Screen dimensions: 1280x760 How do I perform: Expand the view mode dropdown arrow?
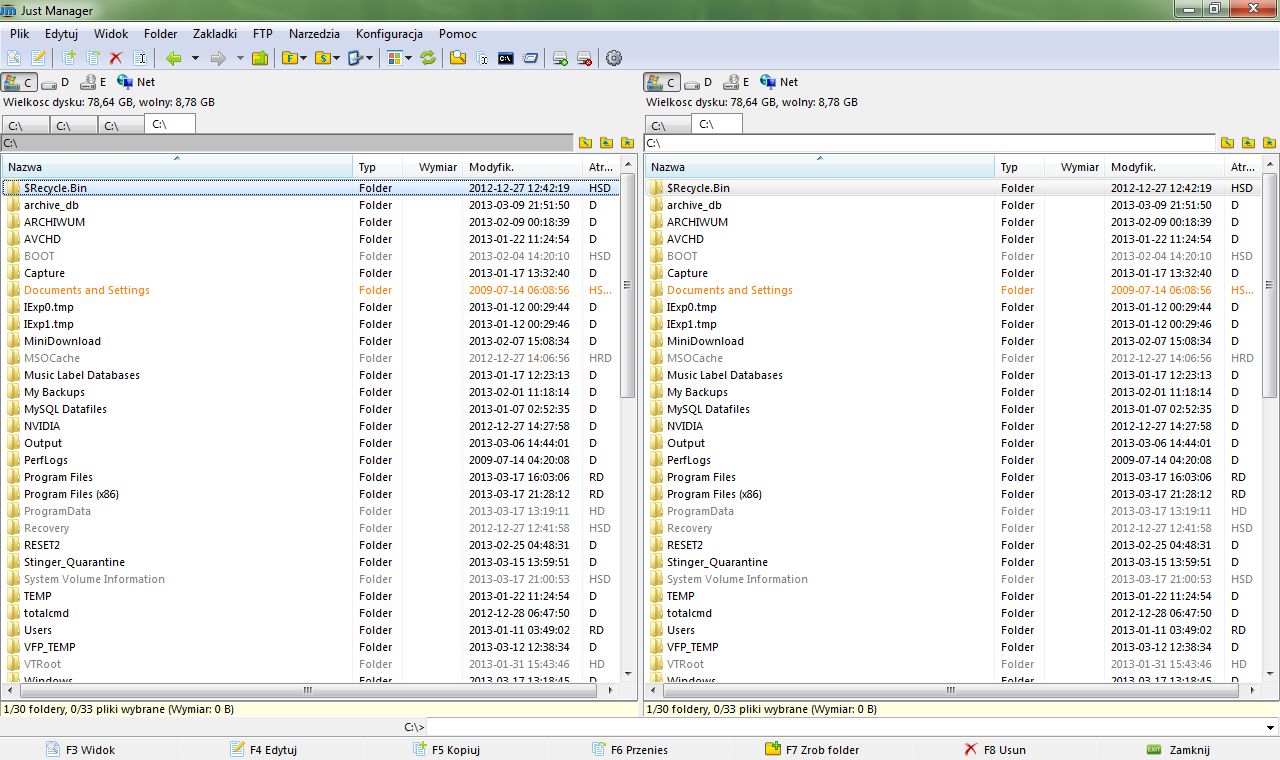[409, 58]
